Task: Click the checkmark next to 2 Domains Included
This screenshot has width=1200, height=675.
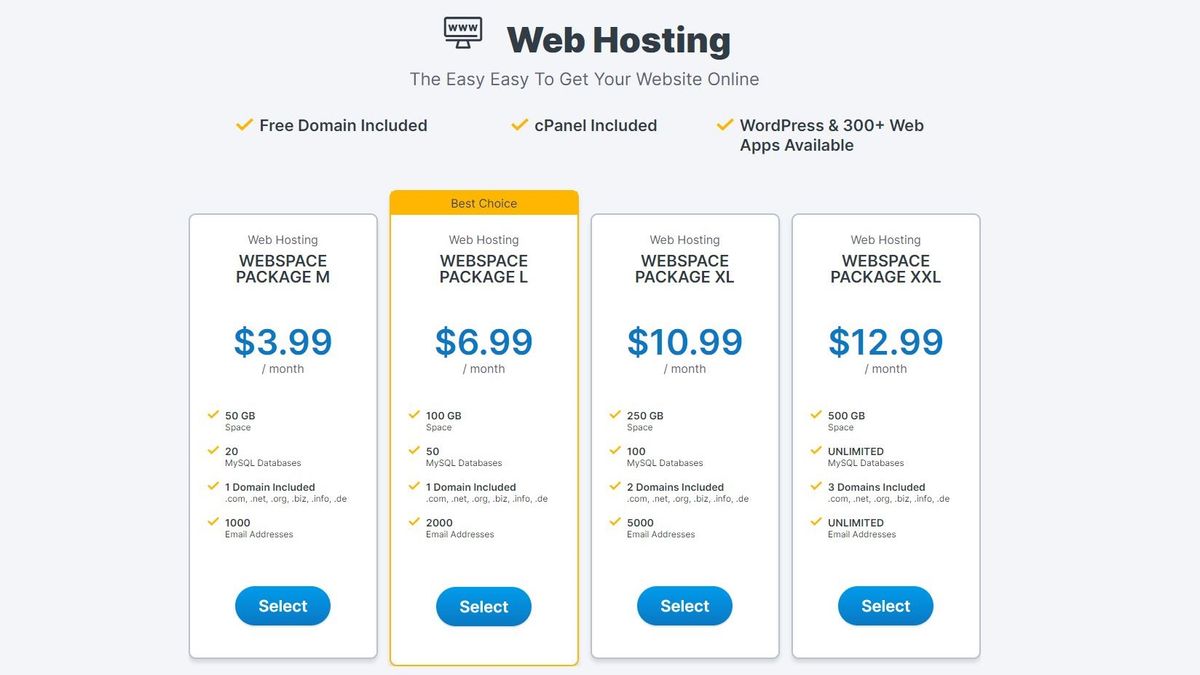Action: (615, 486)
